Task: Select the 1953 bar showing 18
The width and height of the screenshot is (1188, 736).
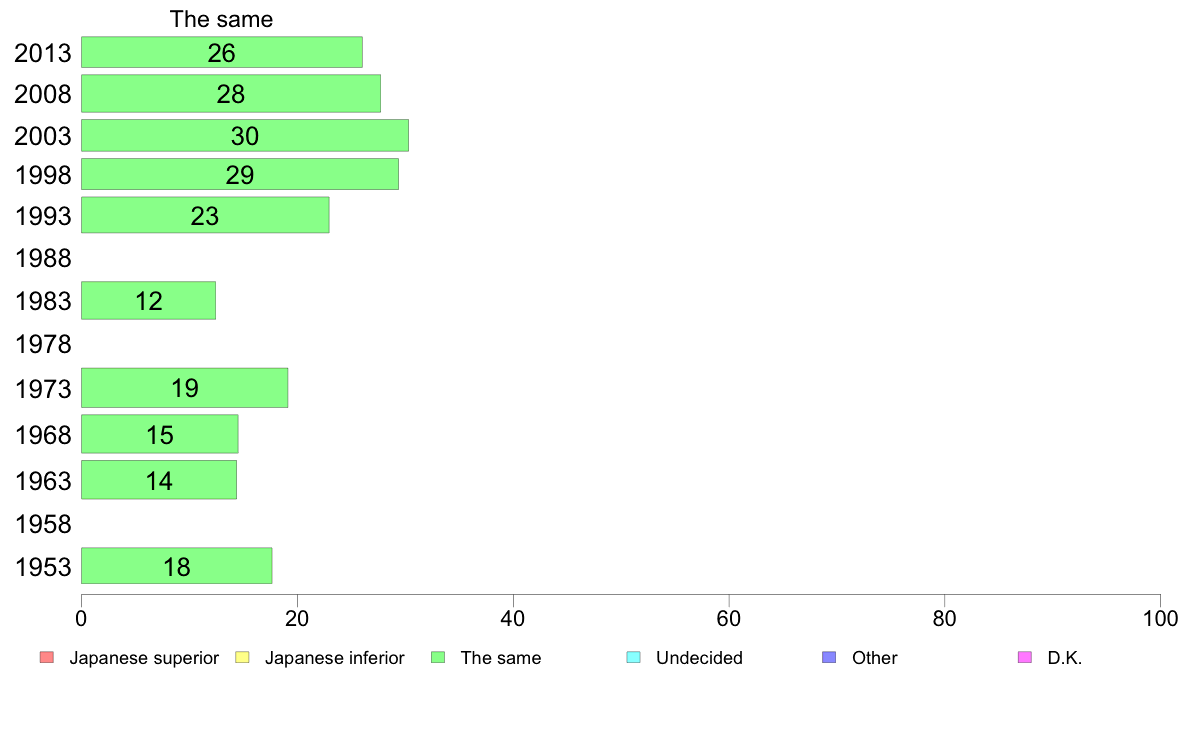Action: point(177,566)
